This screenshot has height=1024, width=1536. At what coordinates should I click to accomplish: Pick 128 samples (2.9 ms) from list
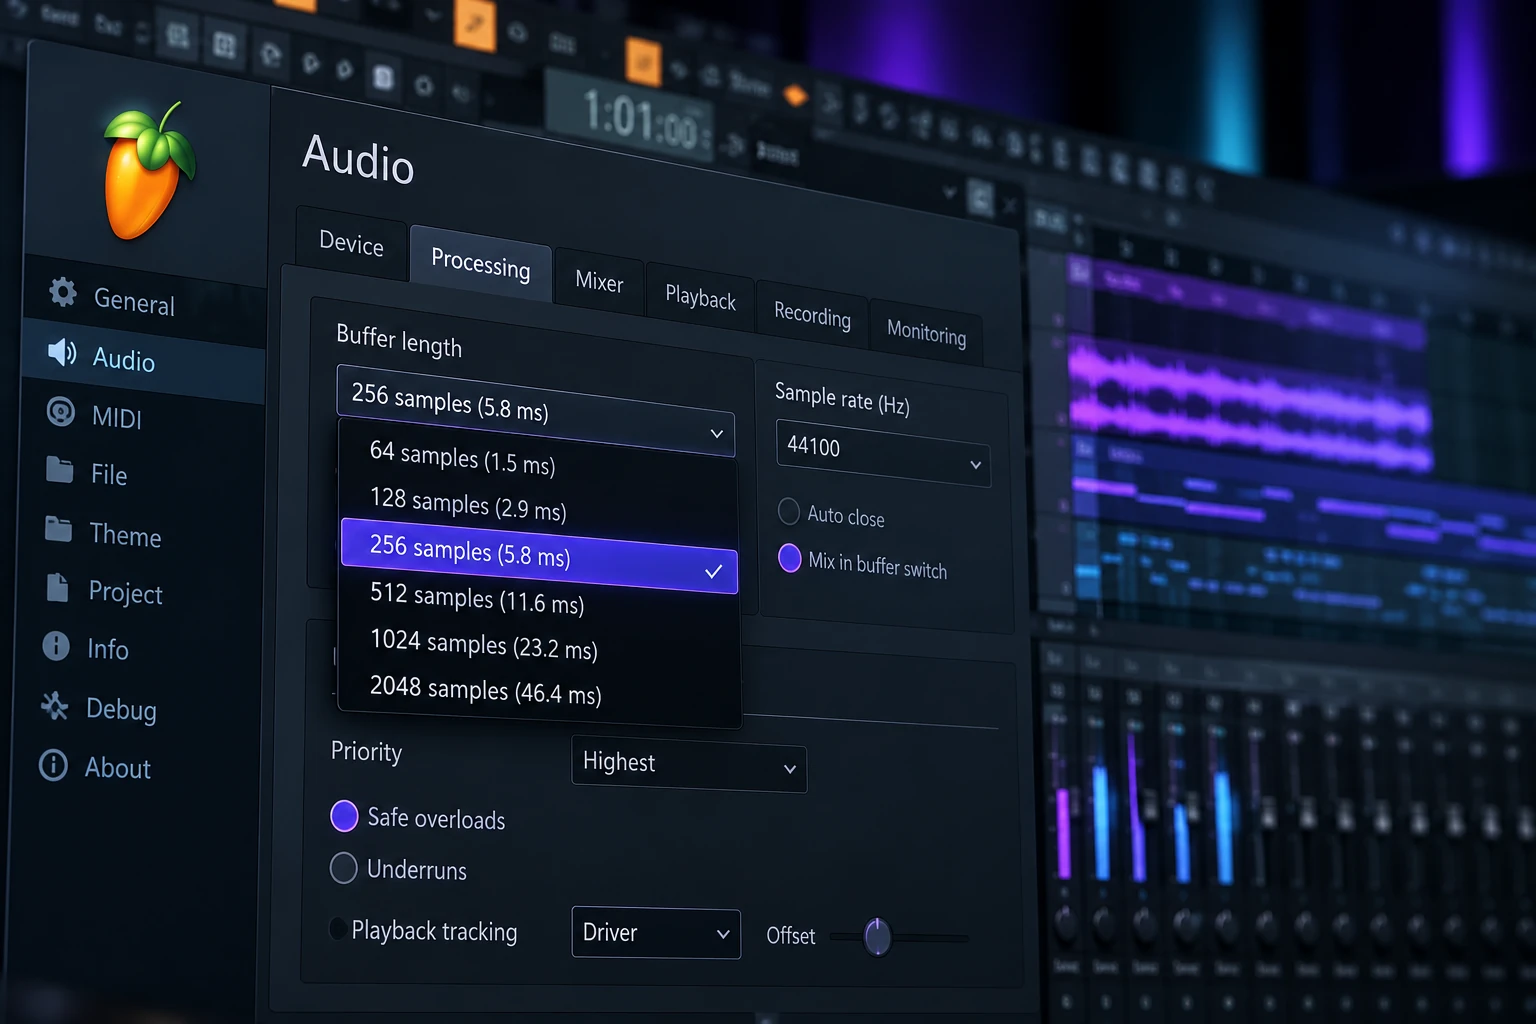point(539,506)
